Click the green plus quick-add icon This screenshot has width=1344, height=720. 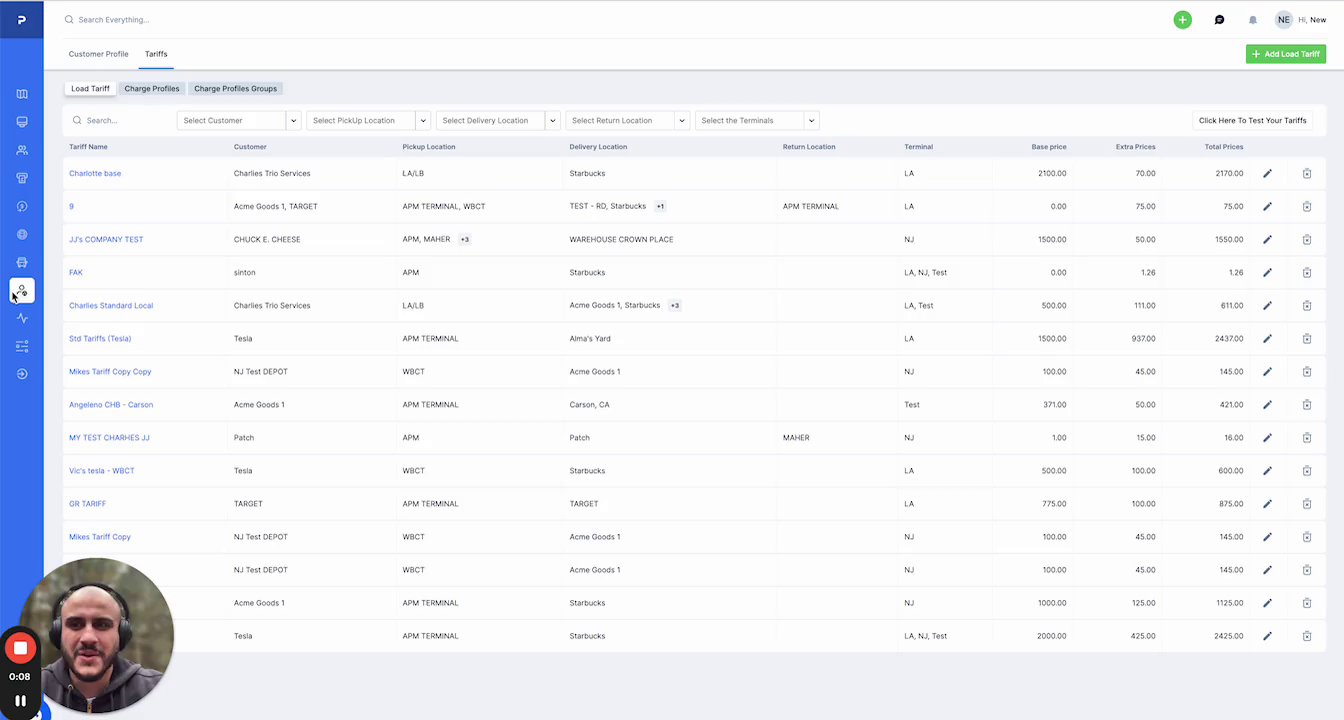(1182, 20)
